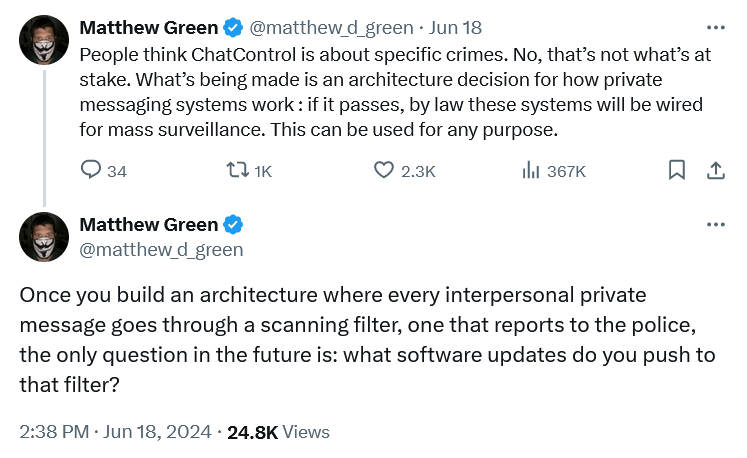Click the 24.8K Views count

click(278, 432)
